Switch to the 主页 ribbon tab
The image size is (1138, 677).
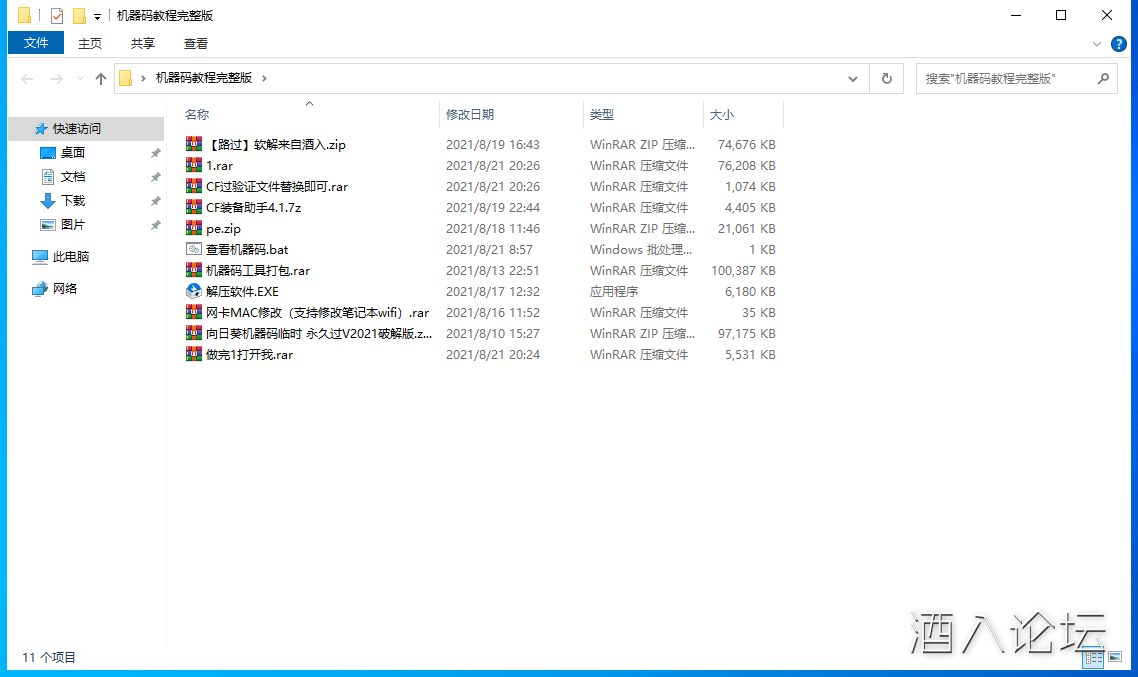(90, 44)
